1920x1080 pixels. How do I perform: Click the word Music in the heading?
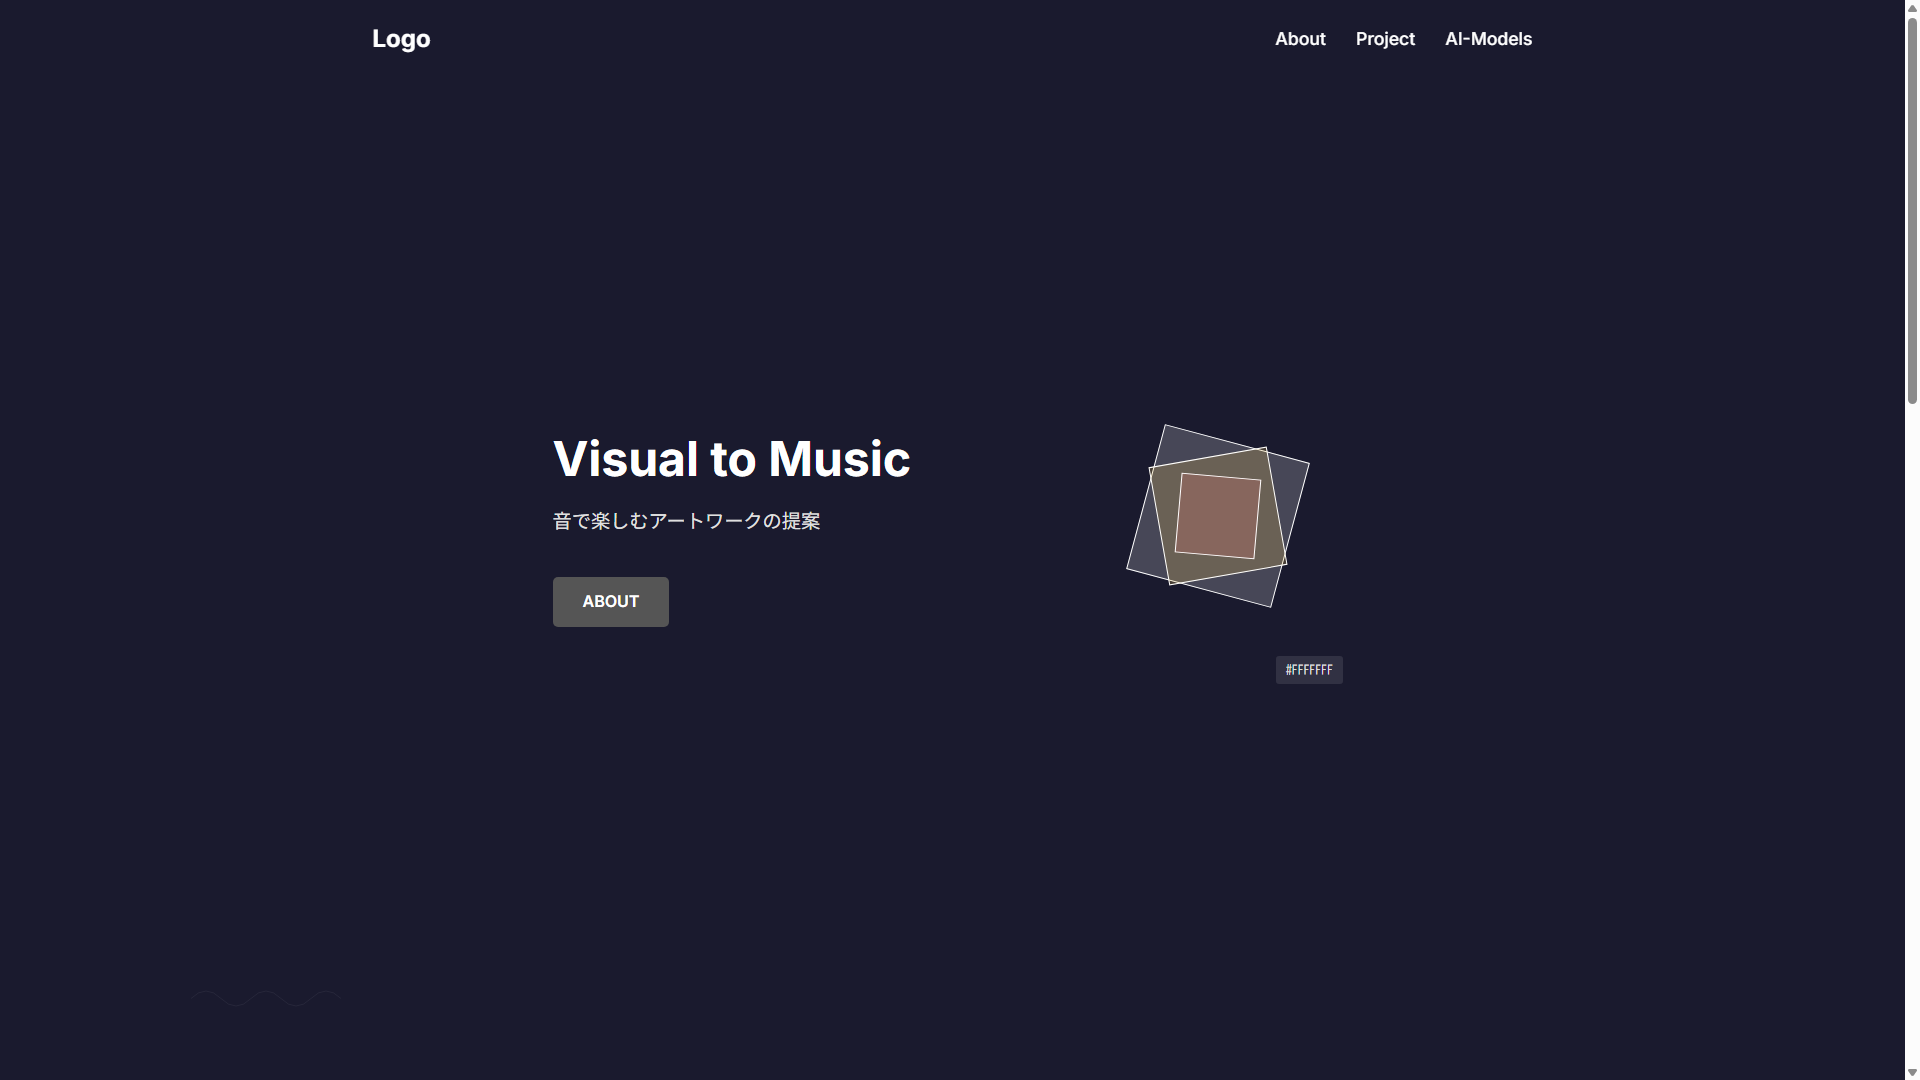(x=838, y=460)
